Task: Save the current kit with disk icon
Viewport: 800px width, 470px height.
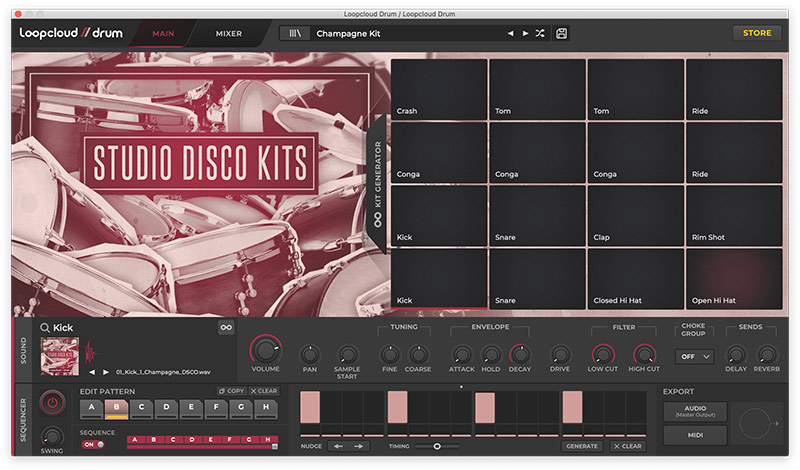Action: click(x=561, y=33)
